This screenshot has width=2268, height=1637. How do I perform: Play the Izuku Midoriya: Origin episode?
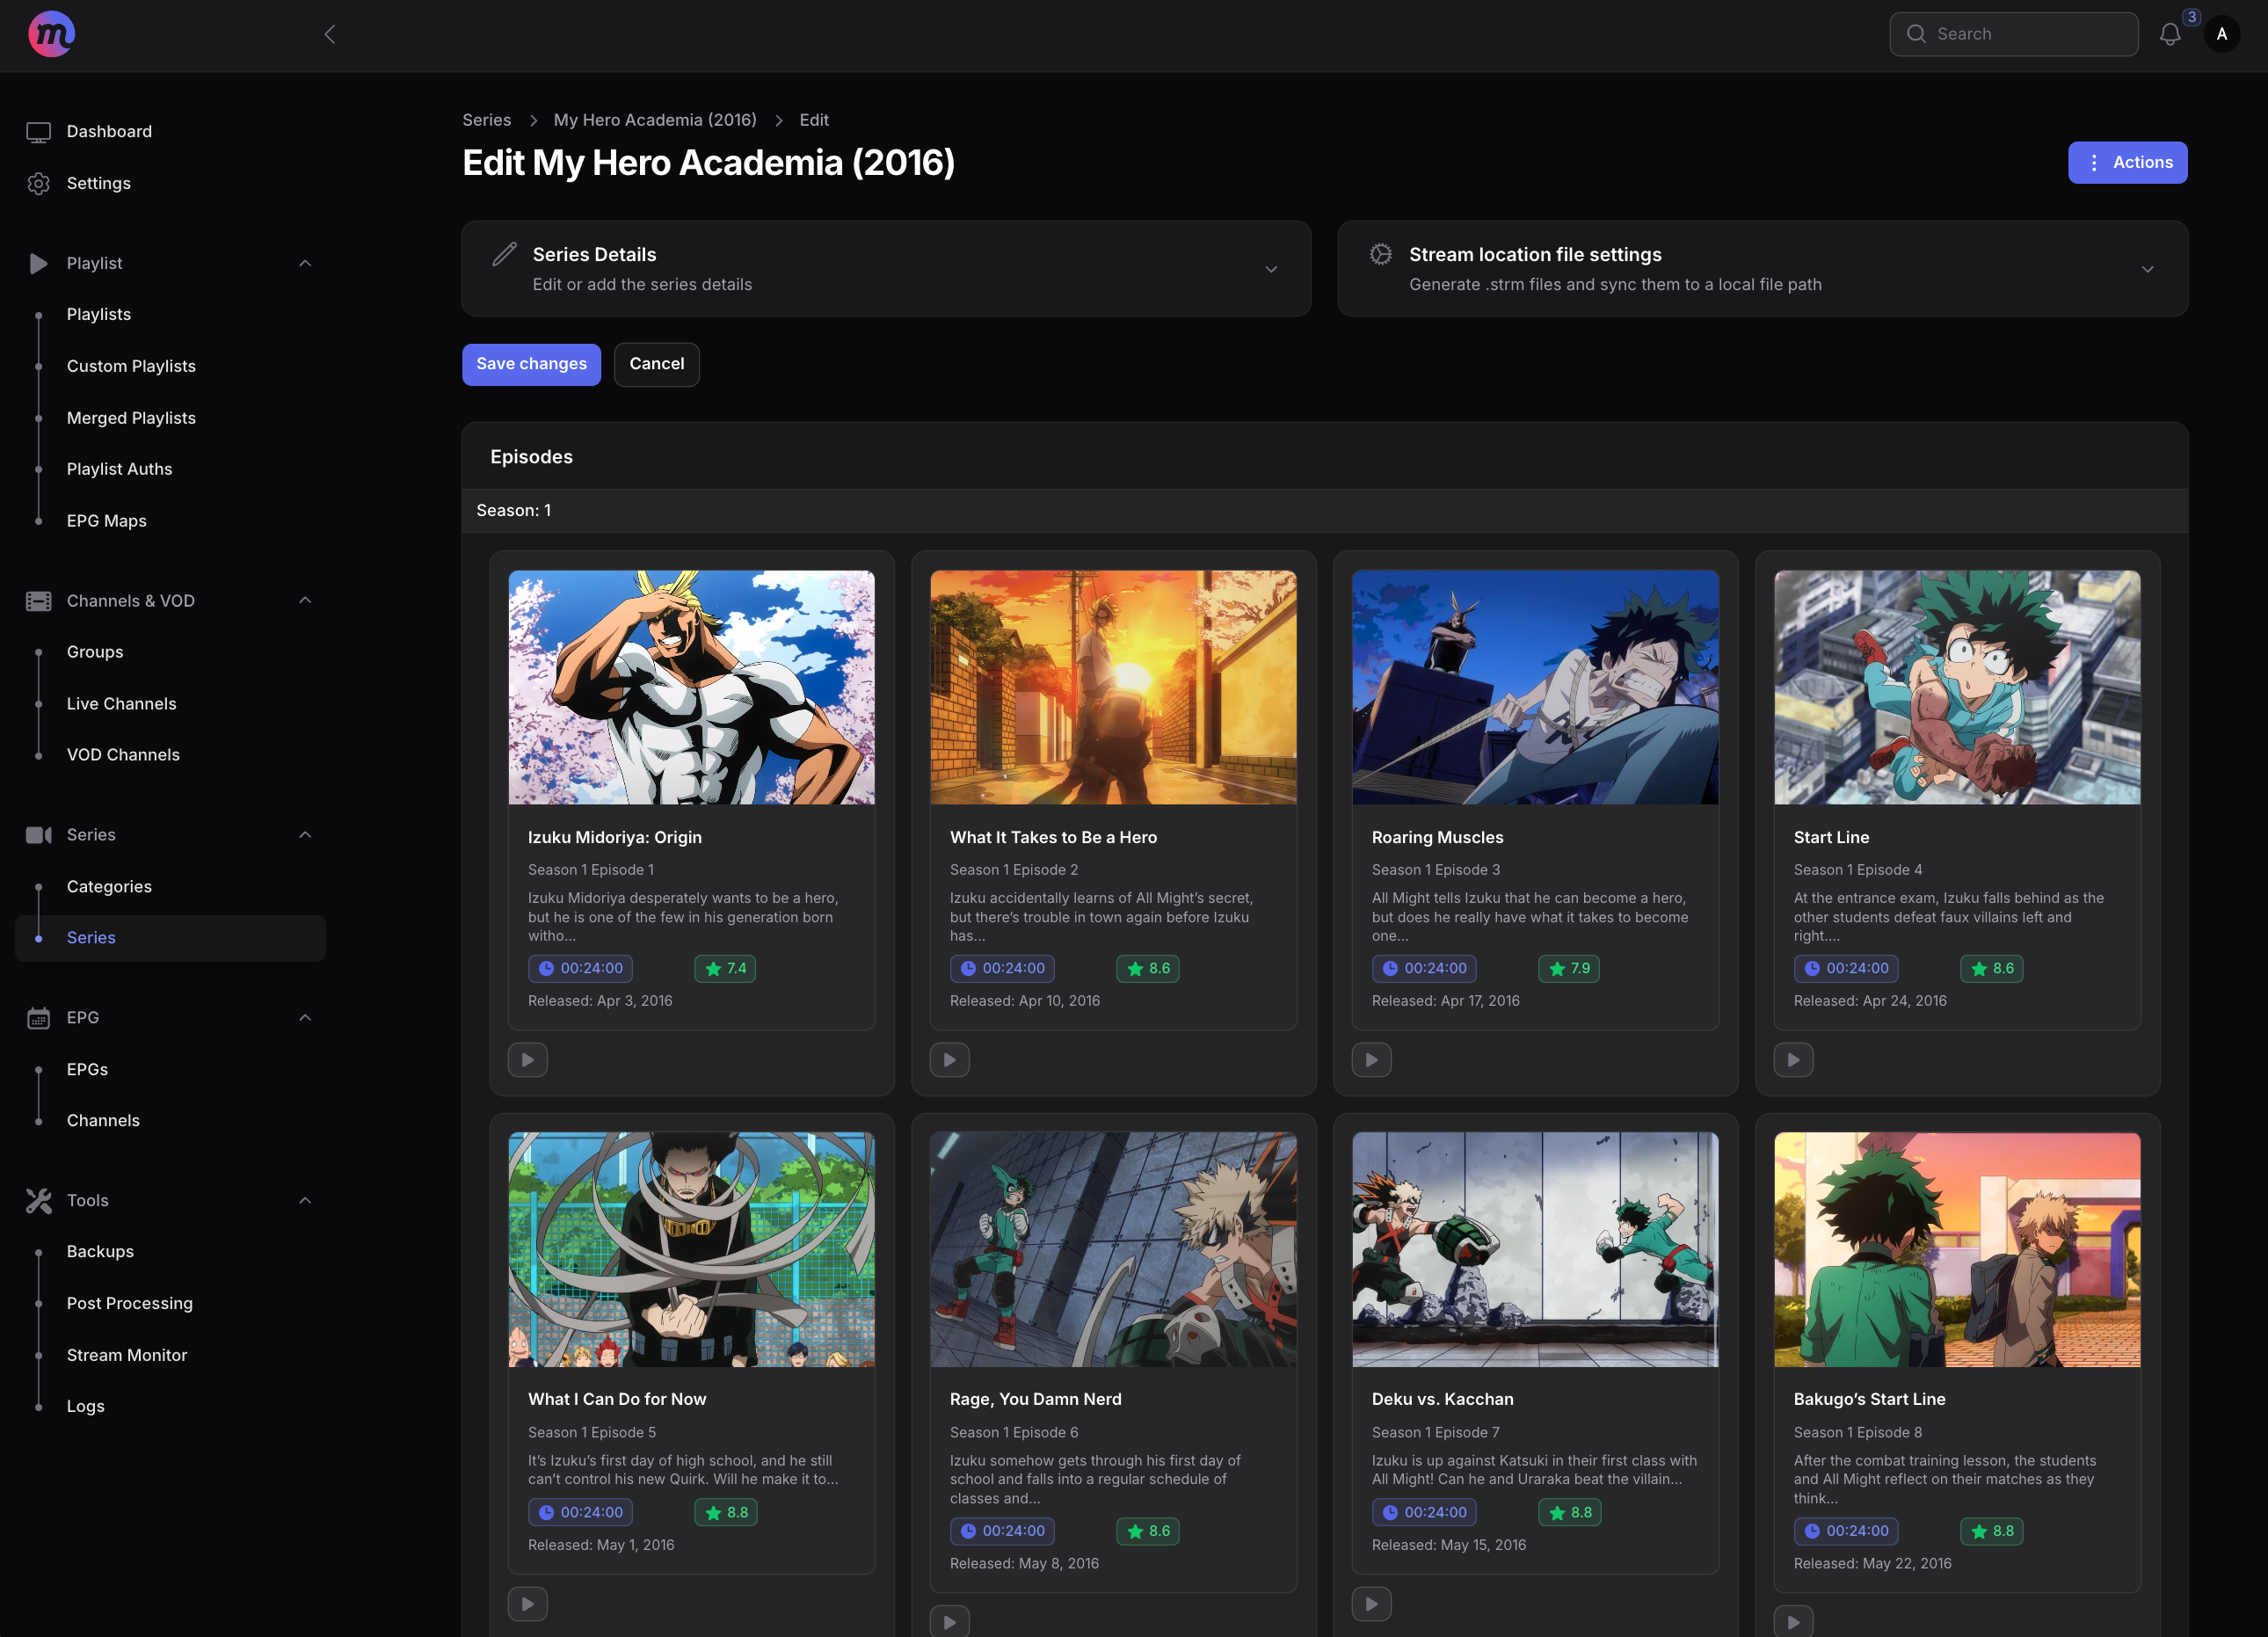click(527, 1059)
